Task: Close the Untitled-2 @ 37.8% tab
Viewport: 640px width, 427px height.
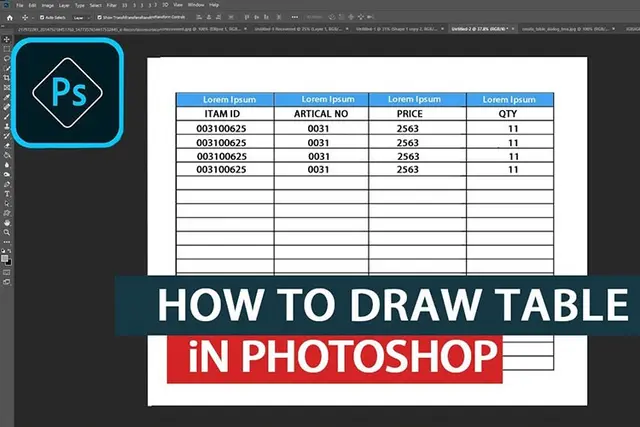Action: 513,29
